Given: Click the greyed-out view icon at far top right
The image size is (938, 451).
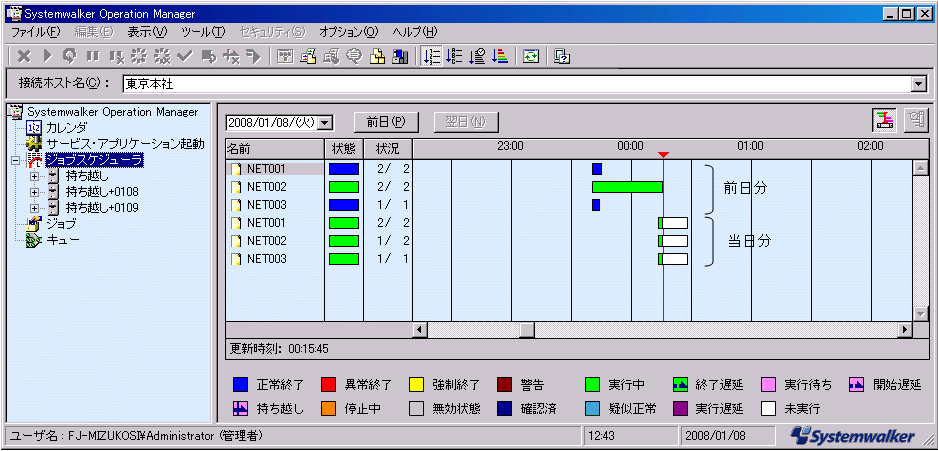Looking at the screenshot, I should click(915, 120).
